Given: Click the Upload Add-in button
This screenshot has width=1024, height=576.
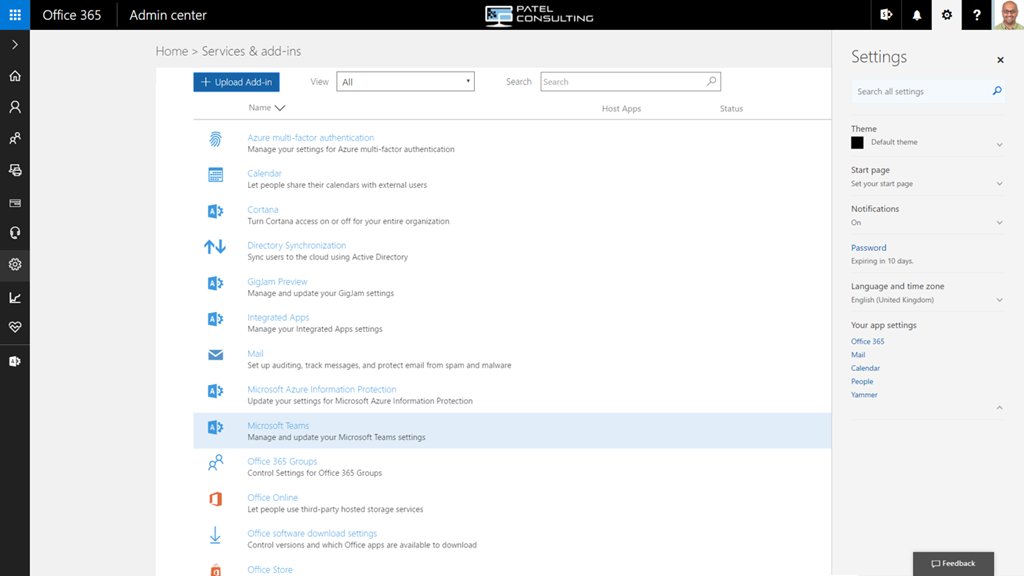Looking at the screenshot, I should (x=236, y=82).
